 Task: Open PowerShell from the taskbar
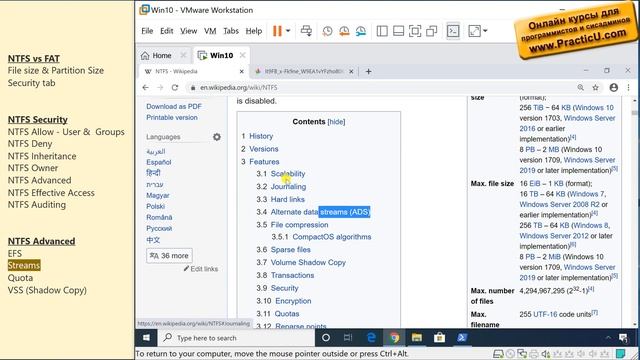pyautogui.click(x=462, y=338)
